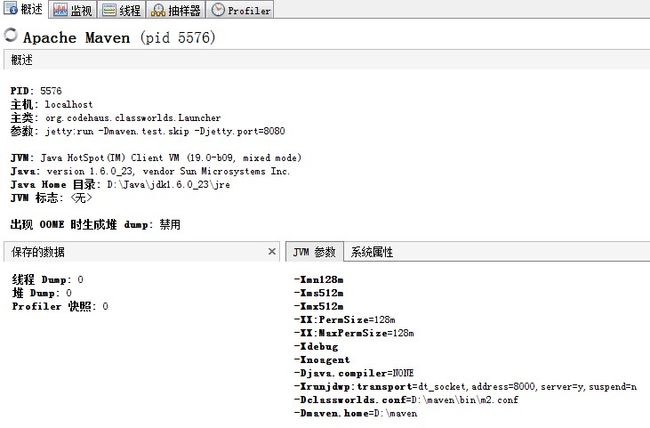Click the 线程 Dump: 0 entry
This screenshot has height=428, width=650.
tap(48, 280)
